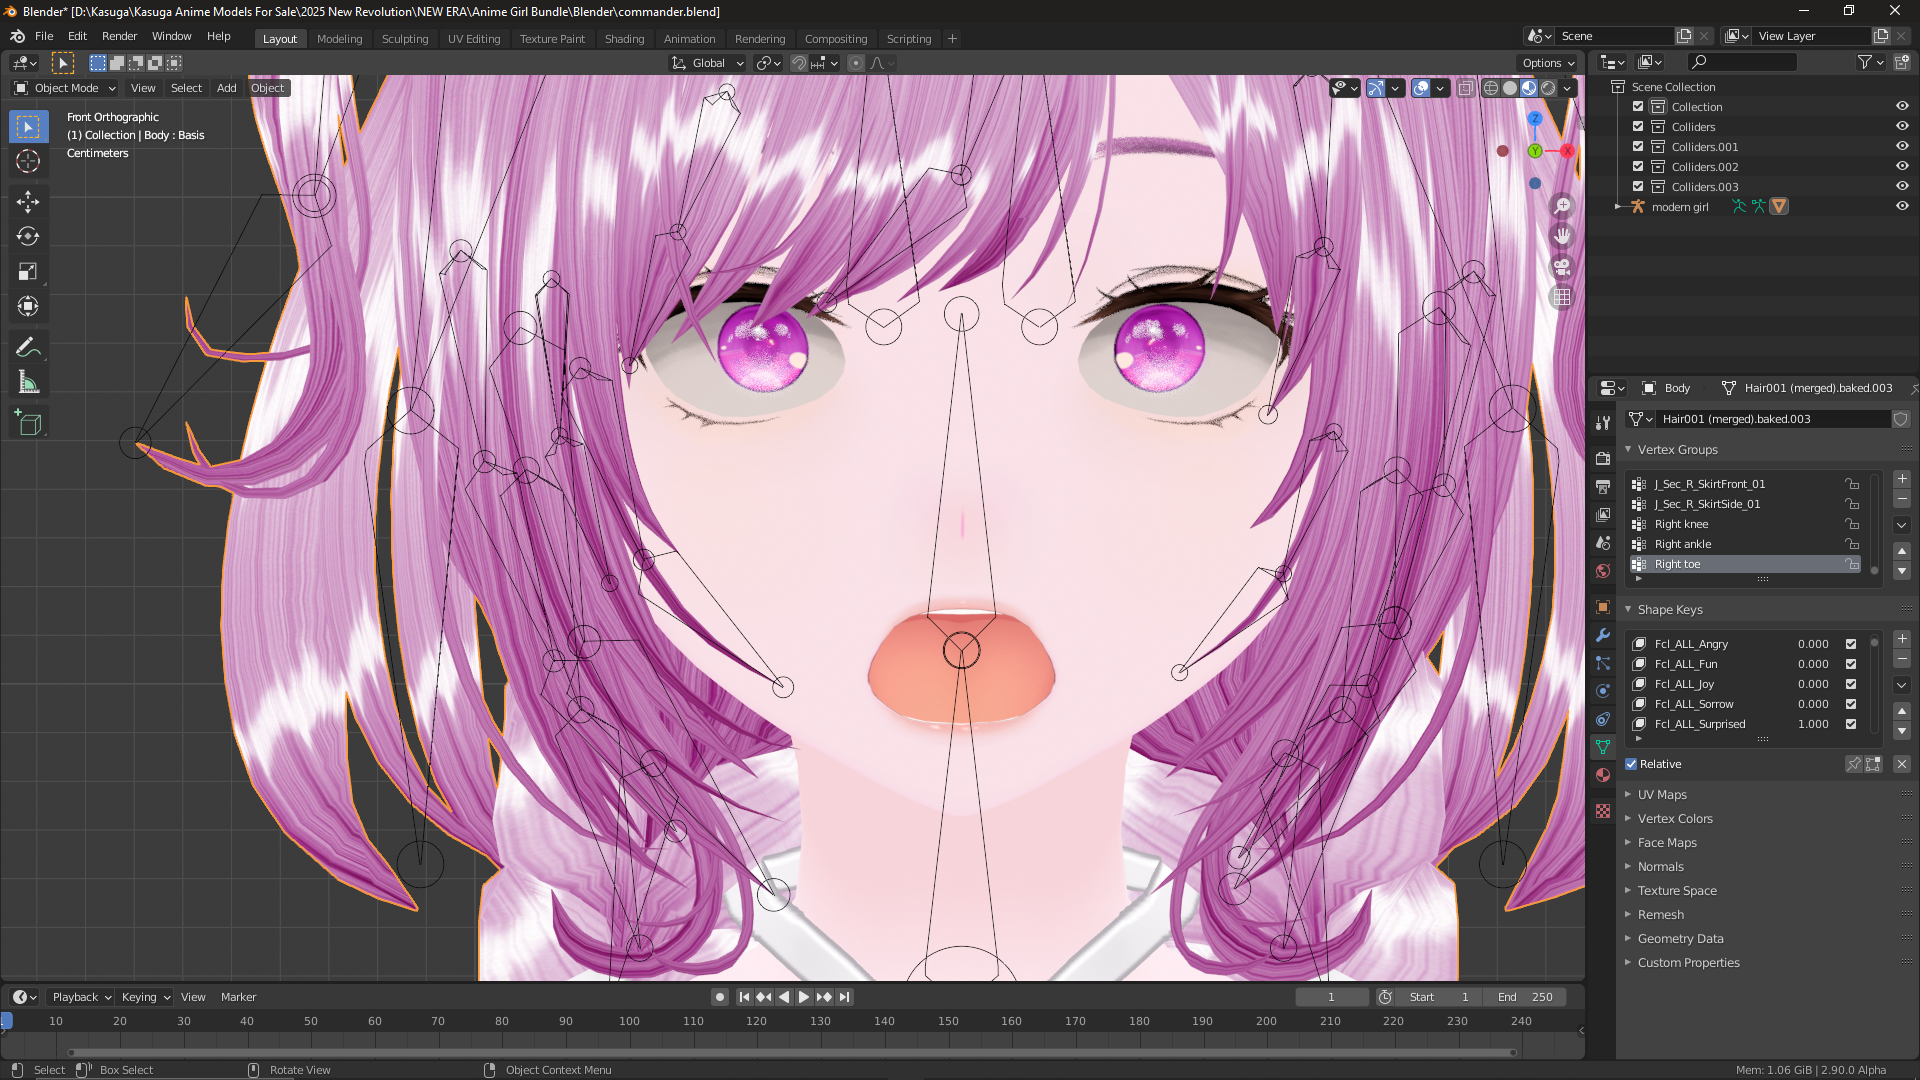Disable the Colliders collection checkbox
1920x1080 pixels.
coord(1638,127)
